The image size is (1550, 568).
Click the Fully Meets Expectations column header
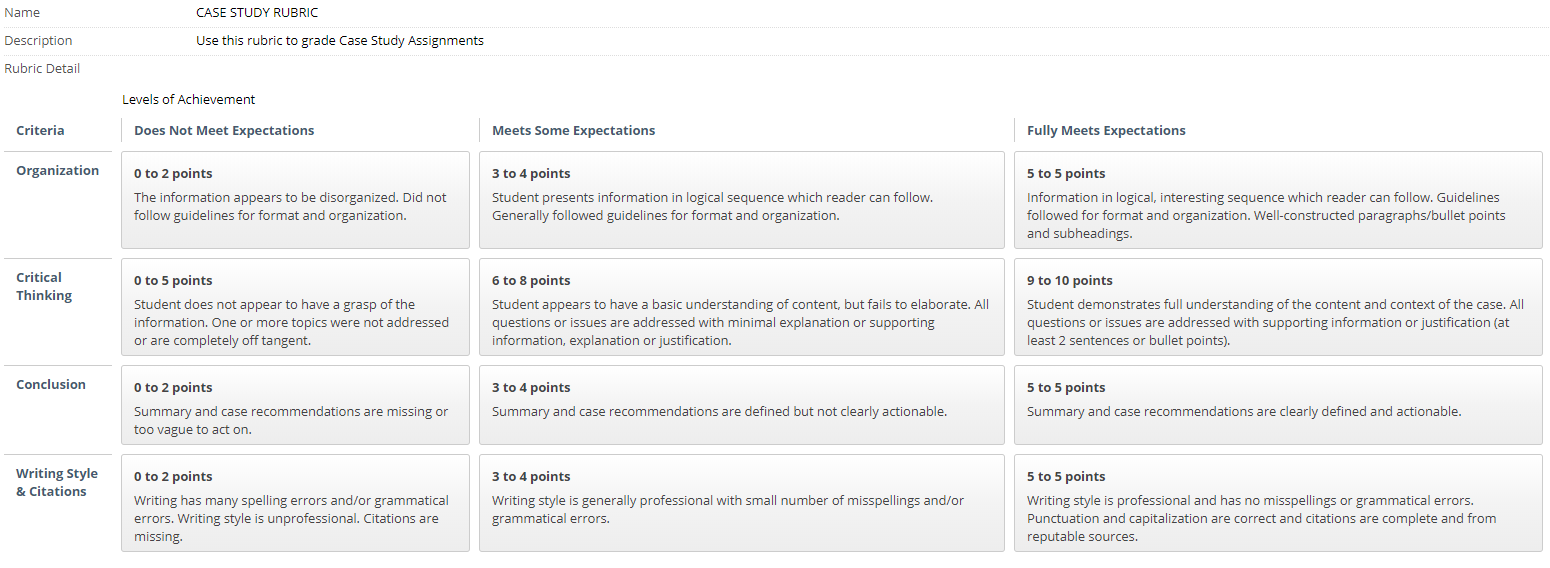1106,131
